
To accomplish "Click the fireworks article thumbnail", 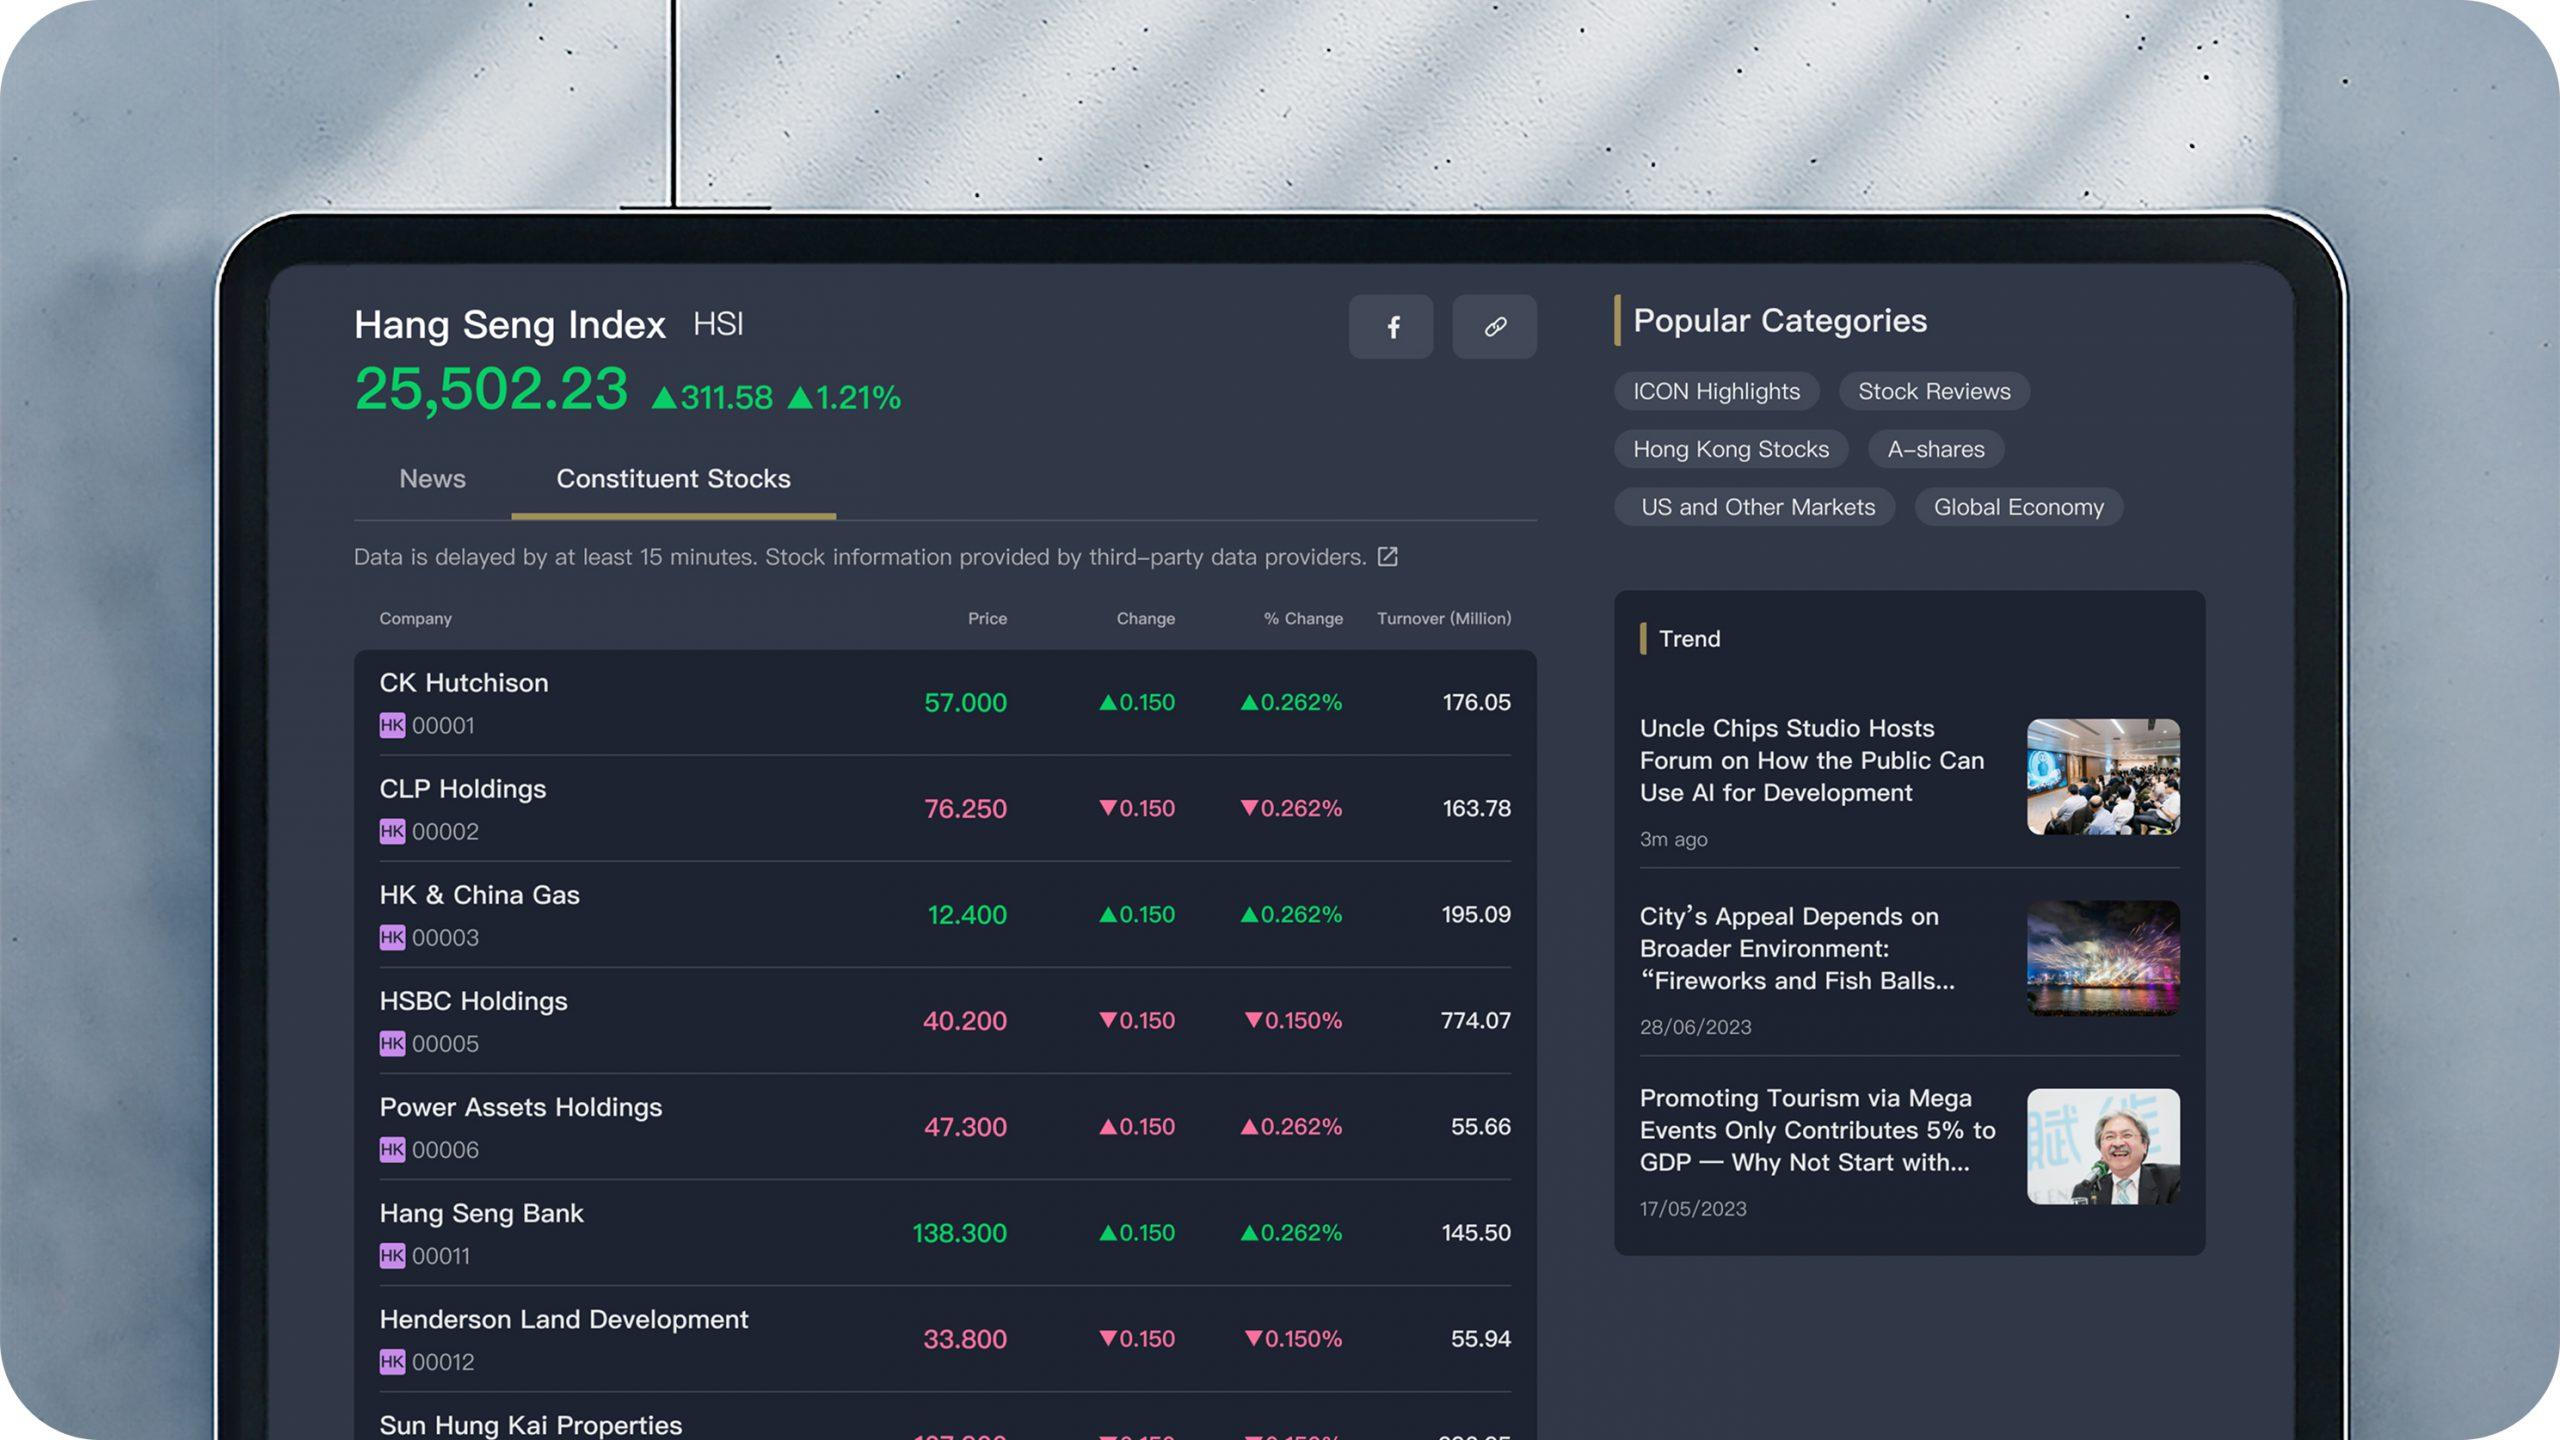I will (x=2103, y=958).
